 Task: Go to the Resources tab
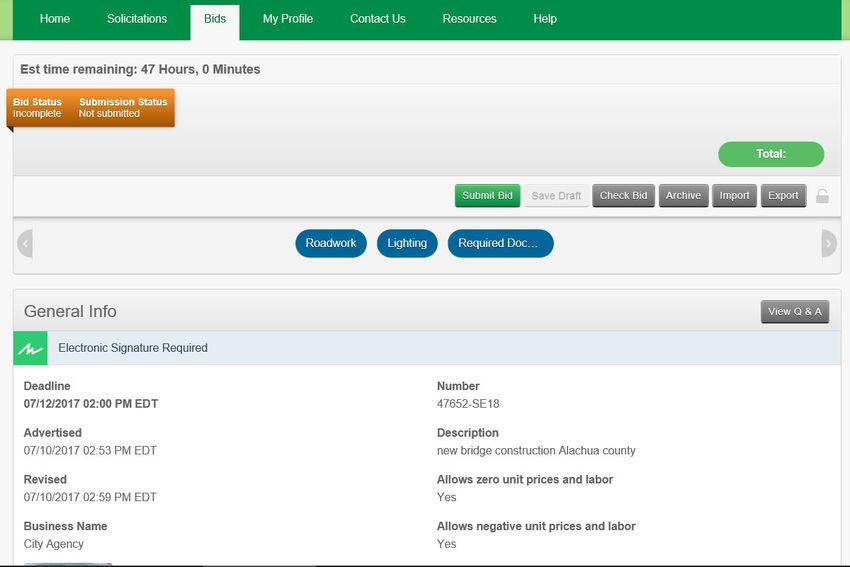(469, 19)
